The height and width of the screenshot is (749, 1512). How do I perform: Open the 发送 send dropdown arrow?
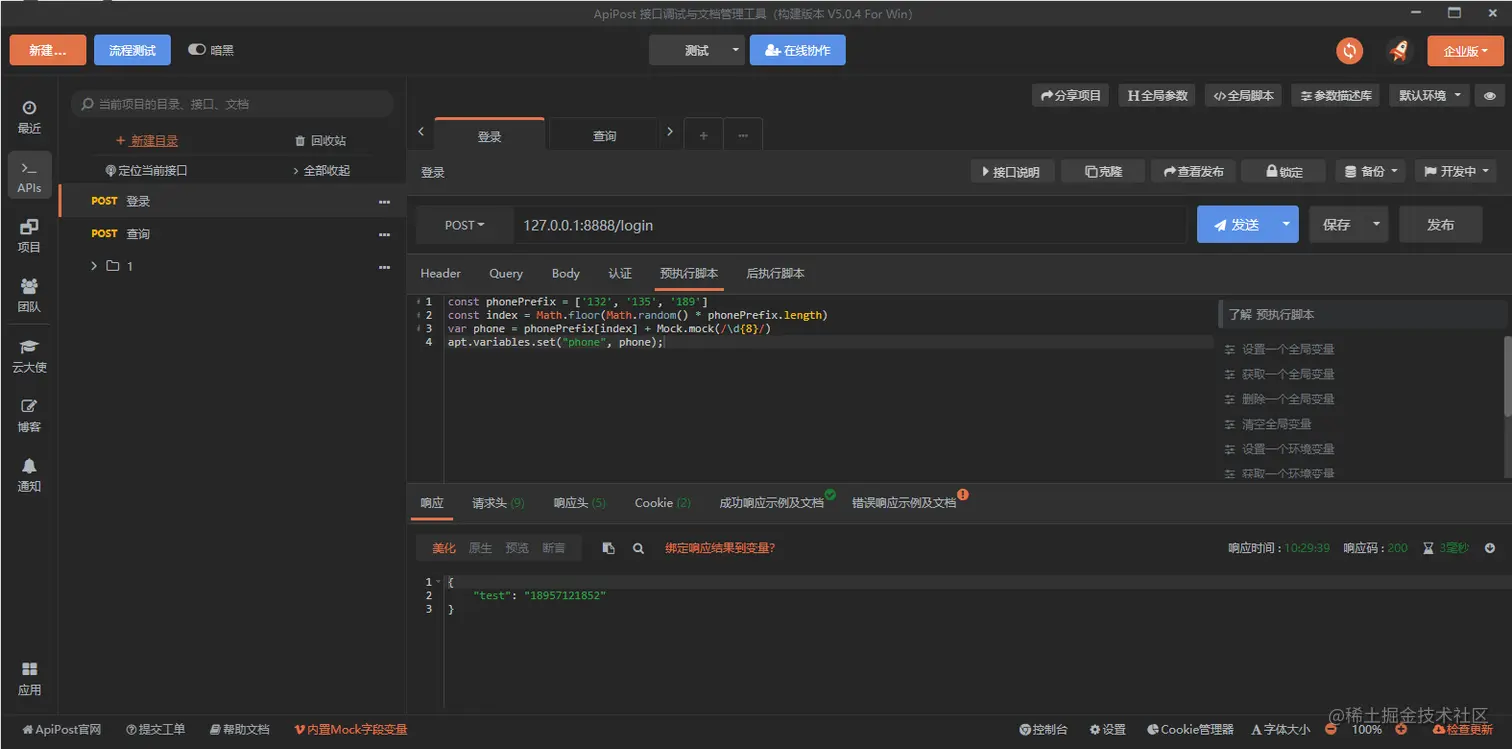[1286, 225]
